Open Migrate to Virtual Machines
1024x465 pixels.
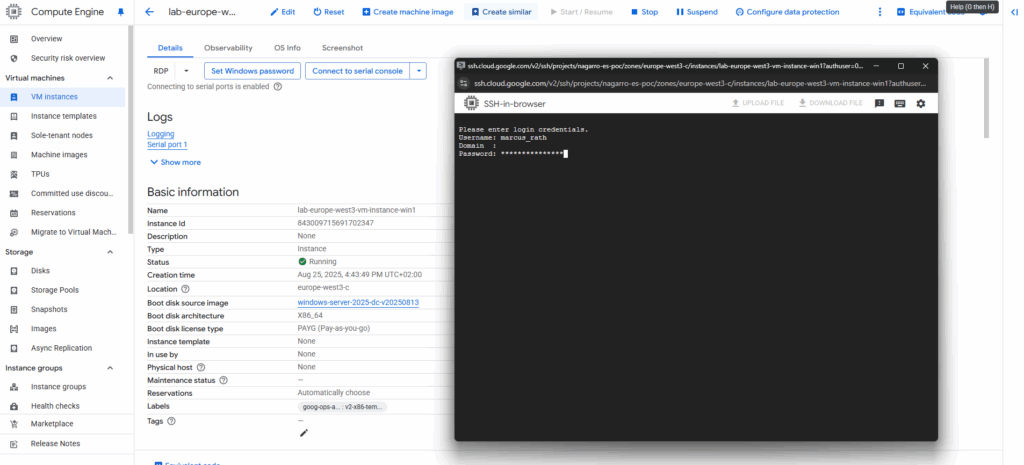point(74,232)
